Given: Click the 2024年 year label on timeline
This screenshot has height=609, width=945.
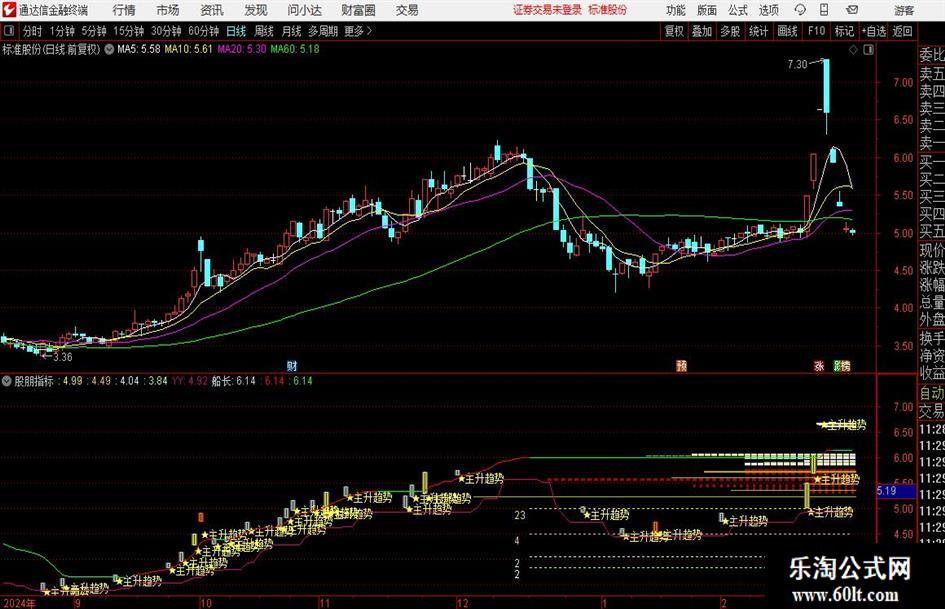Looking at the screenshot, I should pos(19,603).
